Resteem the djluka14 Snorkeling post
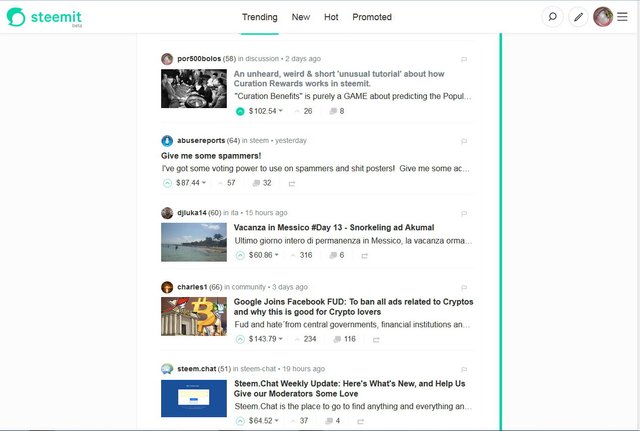 tap(364, 256)
